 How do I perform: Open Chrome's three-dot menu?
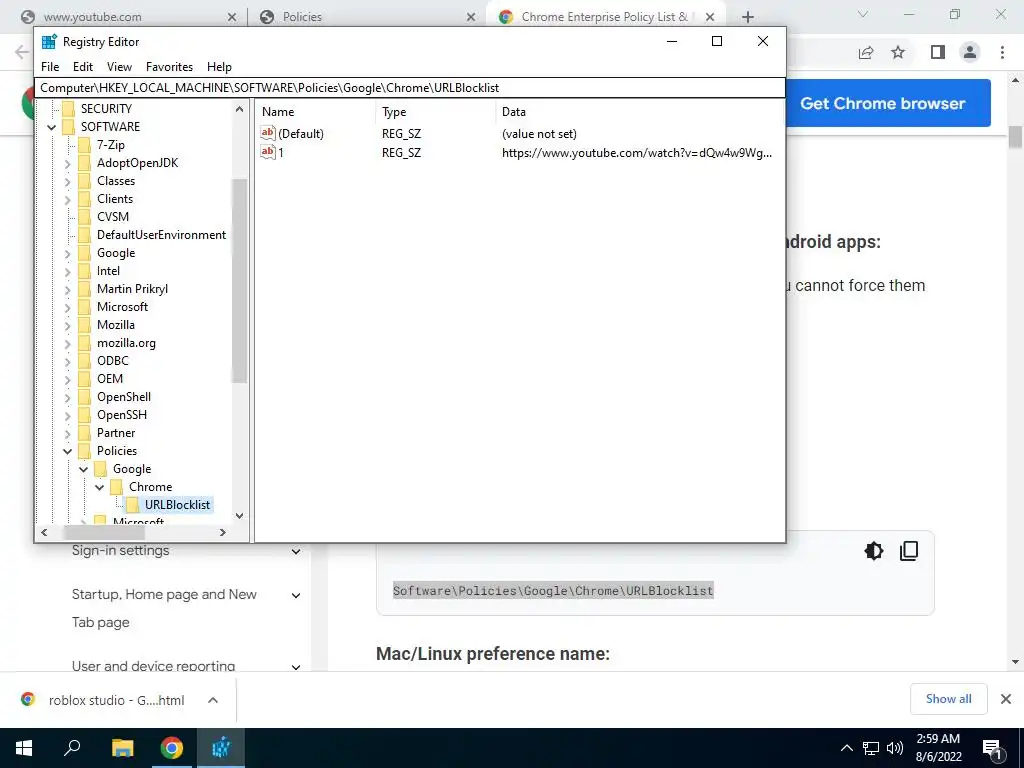click(1002, 52)
